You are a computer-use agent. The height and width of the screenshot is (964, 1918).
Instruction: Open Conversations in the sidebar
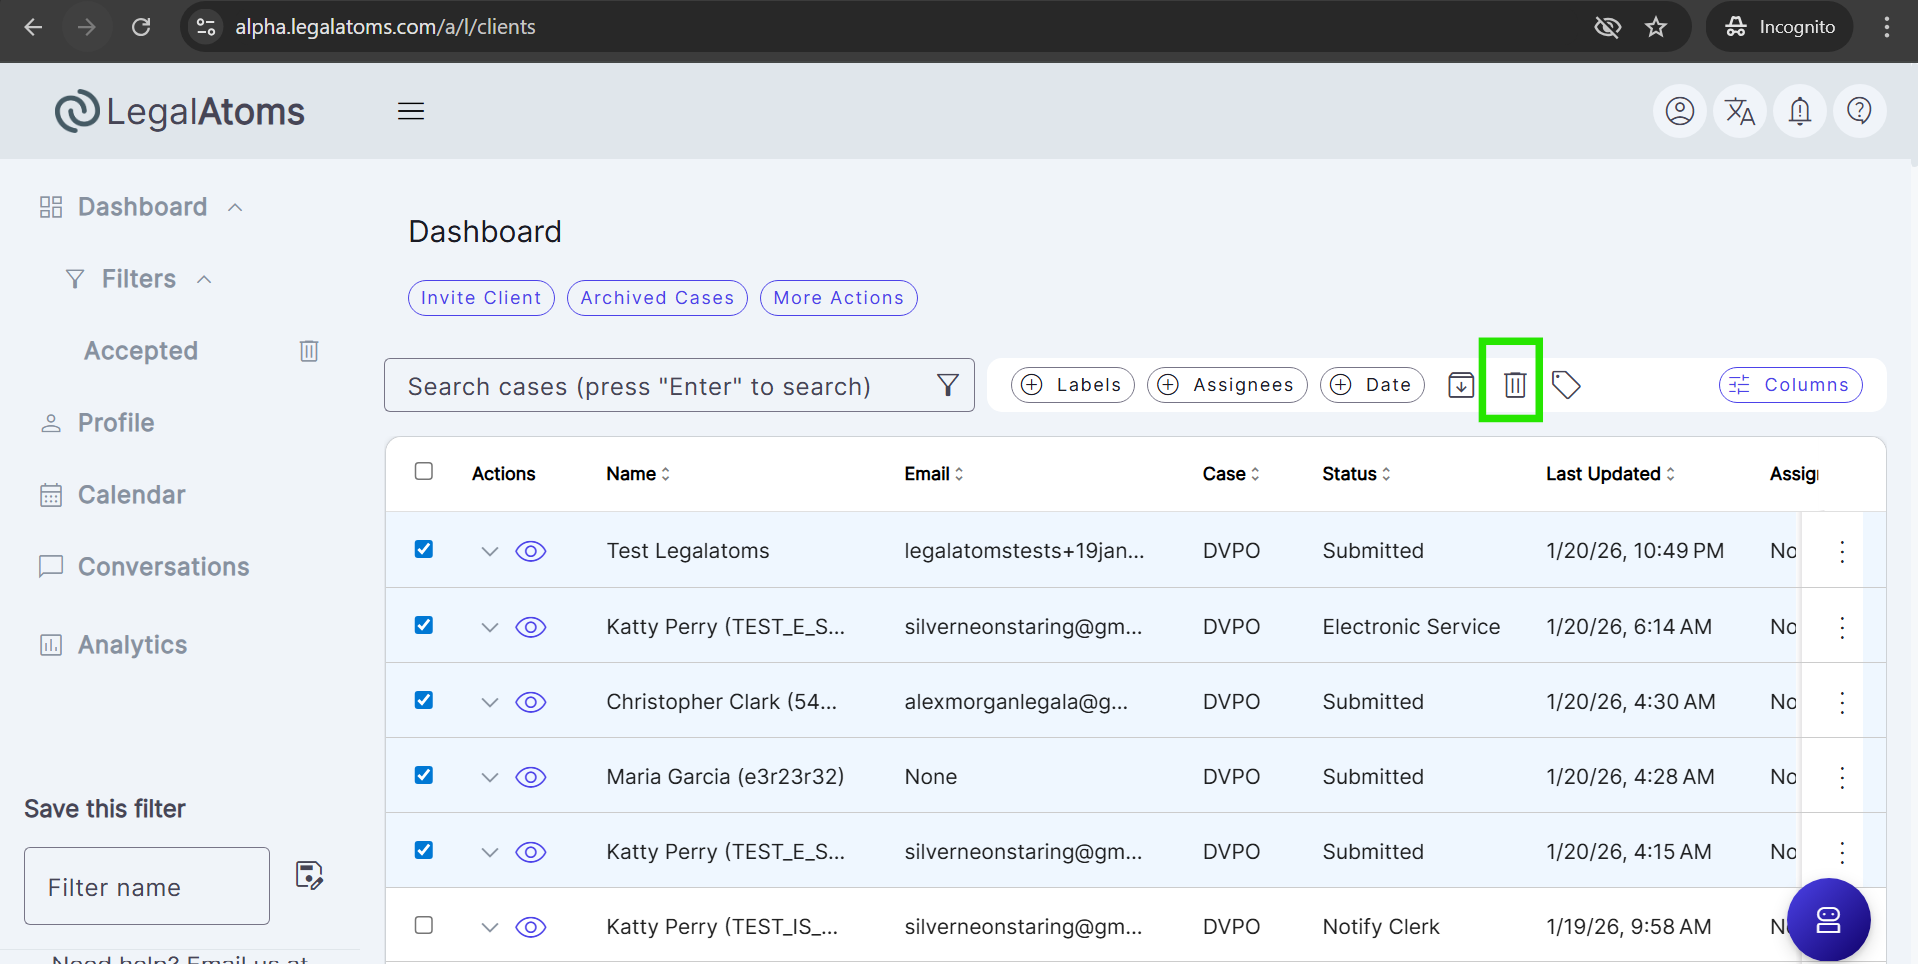(x=163, y=567)
